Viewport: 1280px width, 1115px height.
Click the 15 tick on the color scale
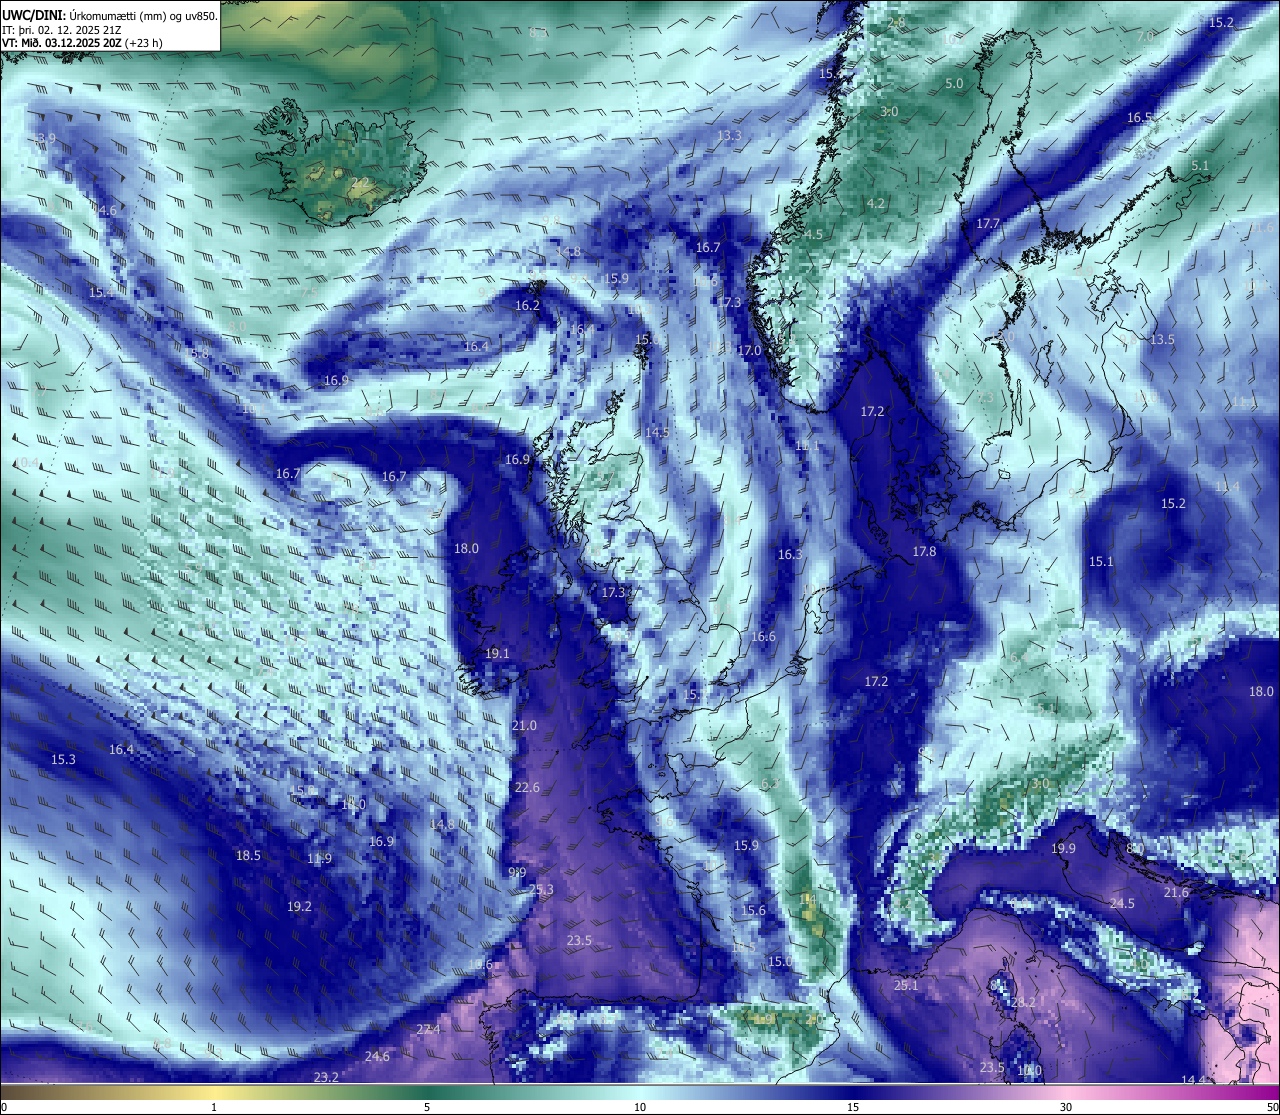point(853,1106)
